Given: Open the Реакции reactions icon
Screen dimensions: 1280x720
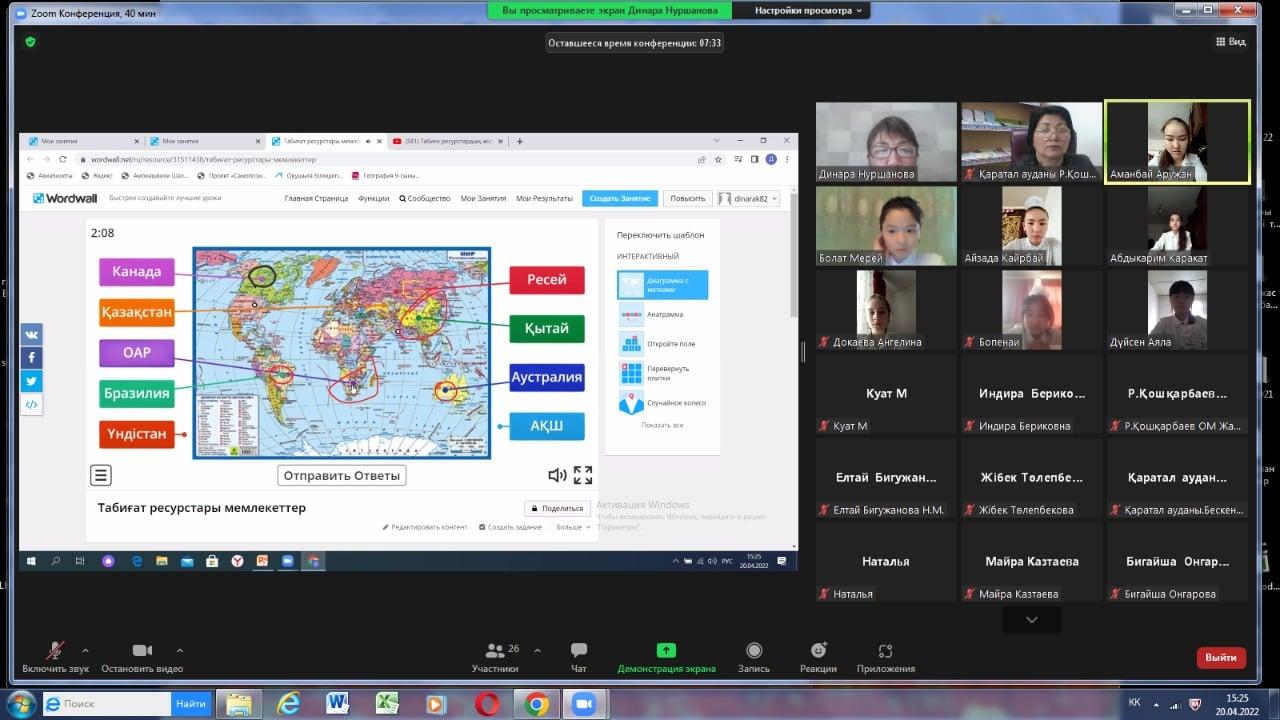Looking at the screenshot, I should click(x=818, y=651).
